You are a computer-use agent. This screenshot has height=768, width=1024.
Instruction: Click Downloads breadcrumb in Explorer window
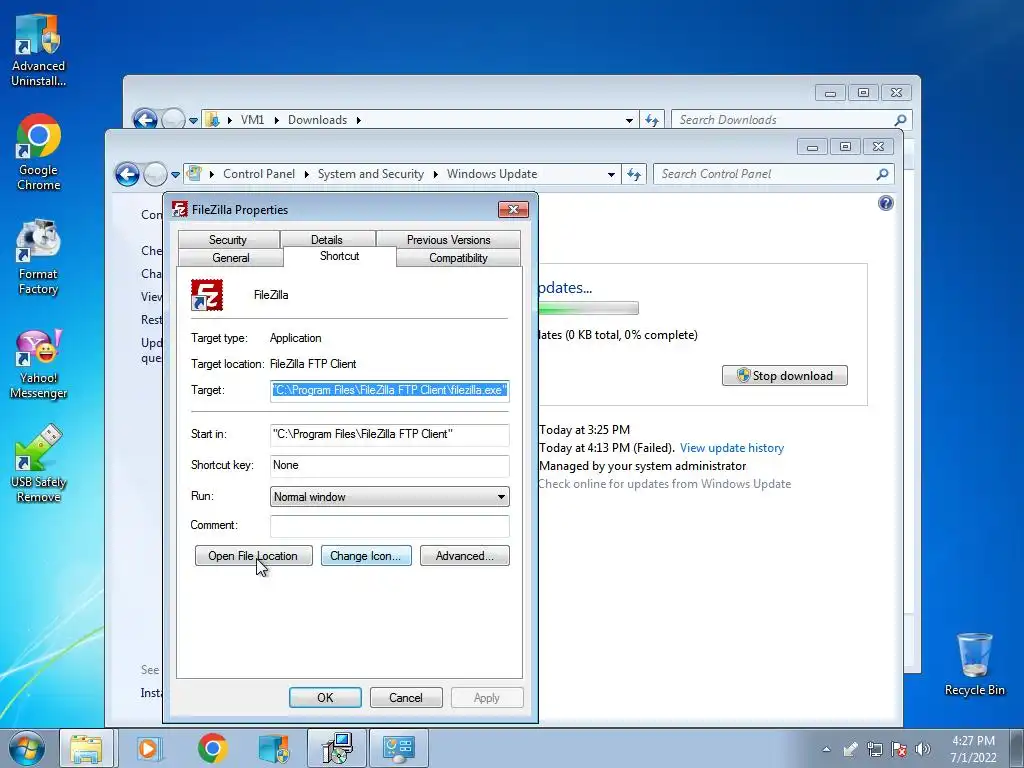click(x=317, y=120)
